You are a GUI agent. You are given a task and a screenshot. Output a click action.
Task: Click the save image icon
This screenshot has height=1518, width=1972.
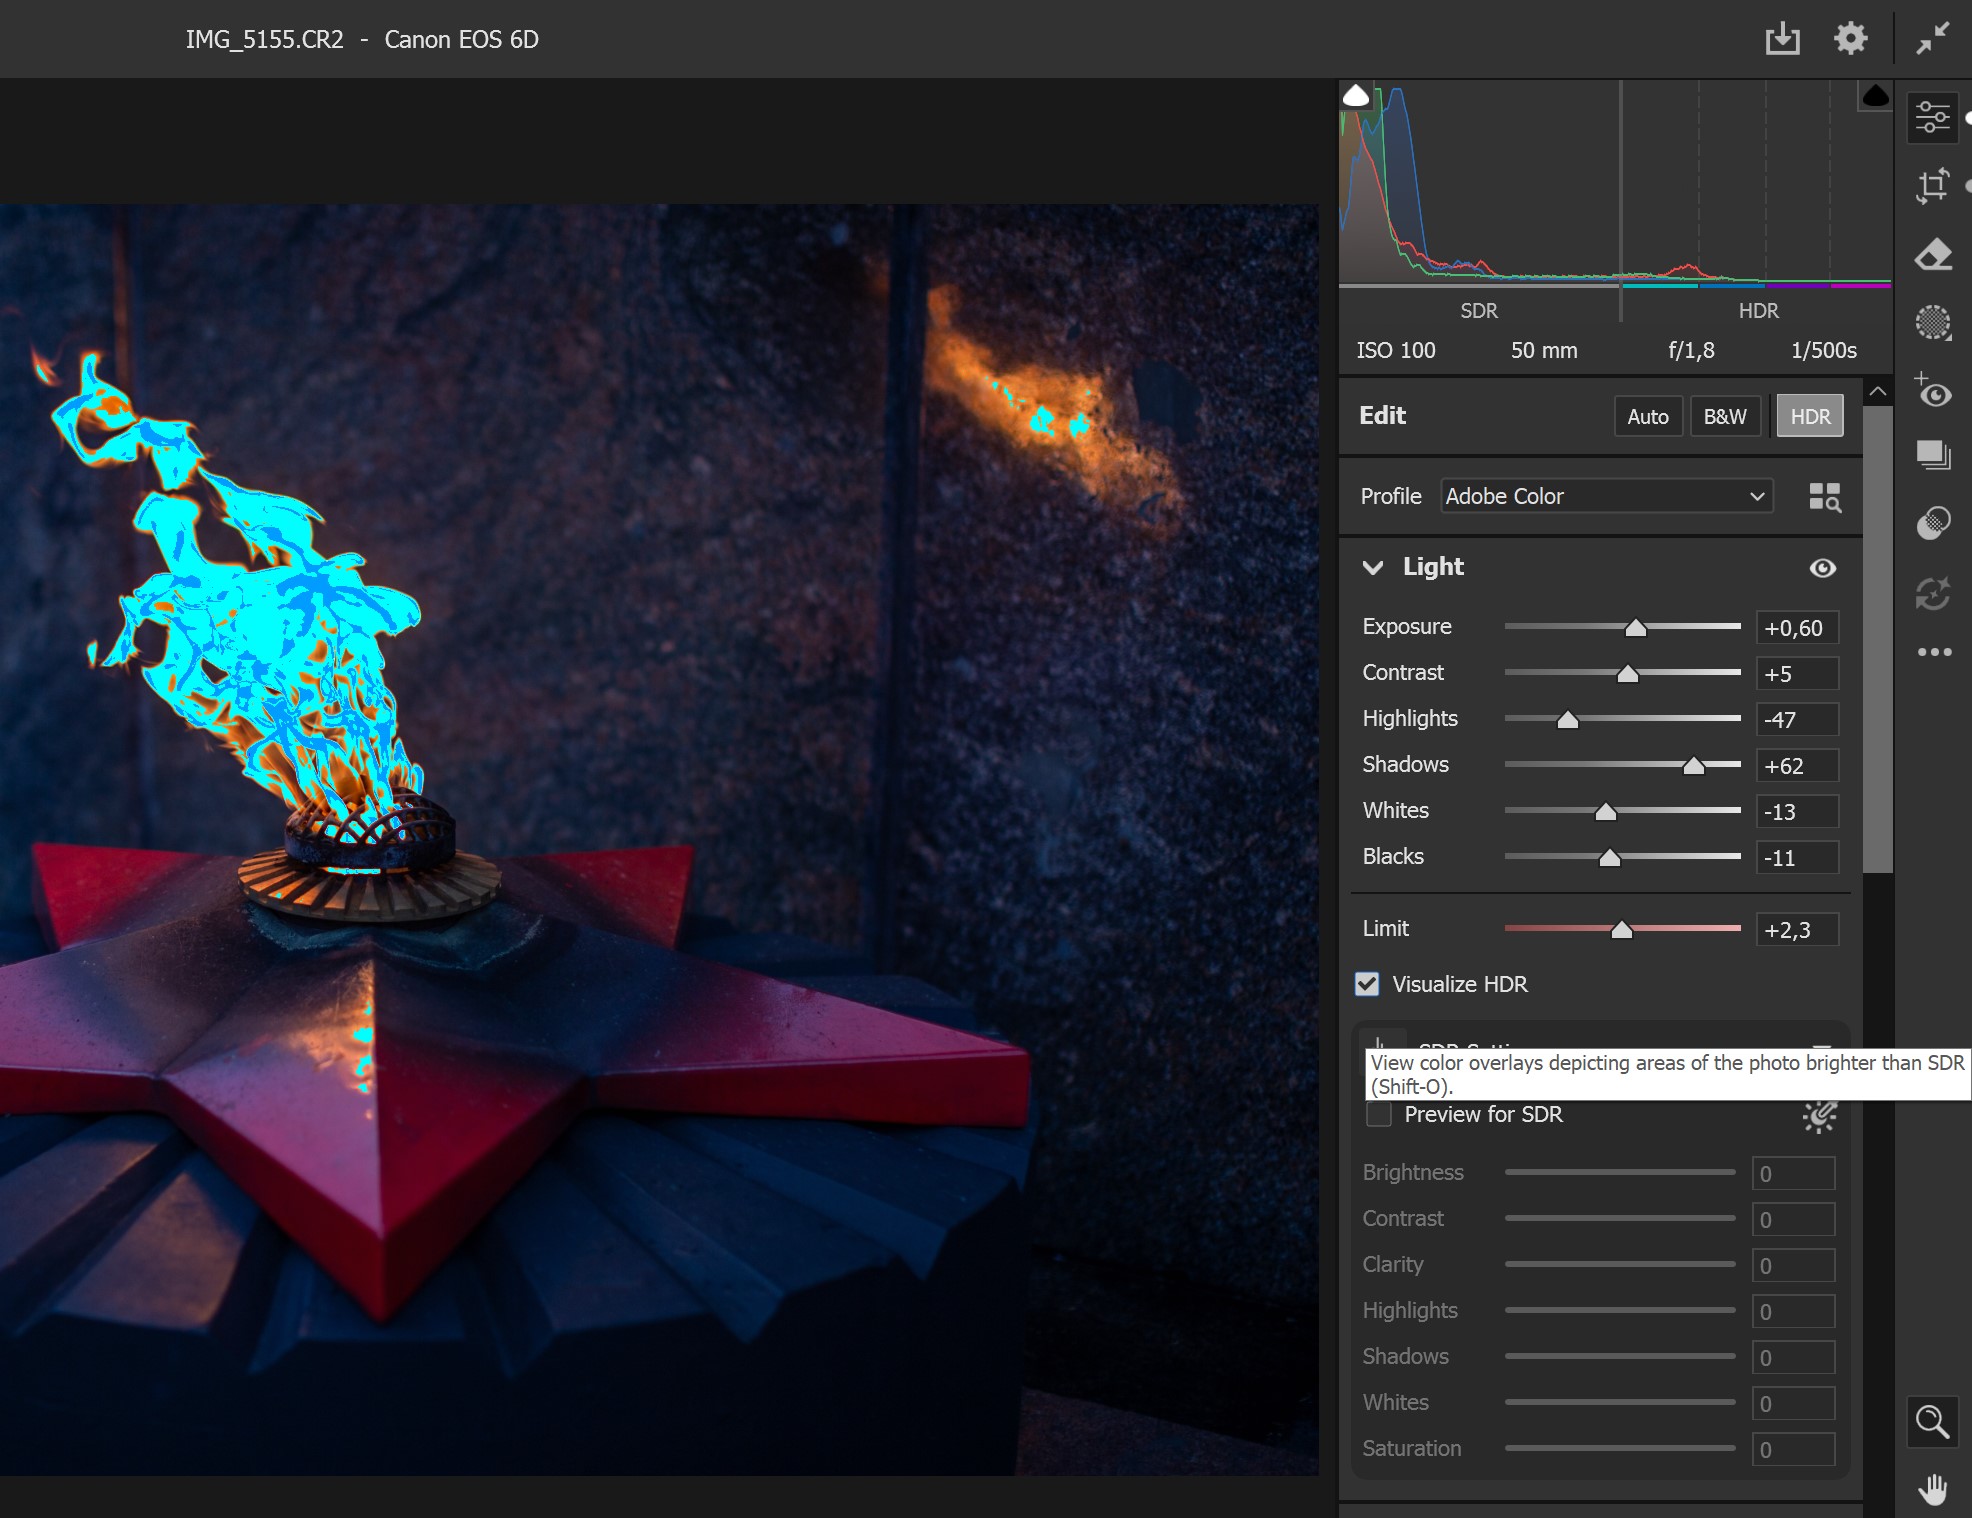[x=1782, y=39]
